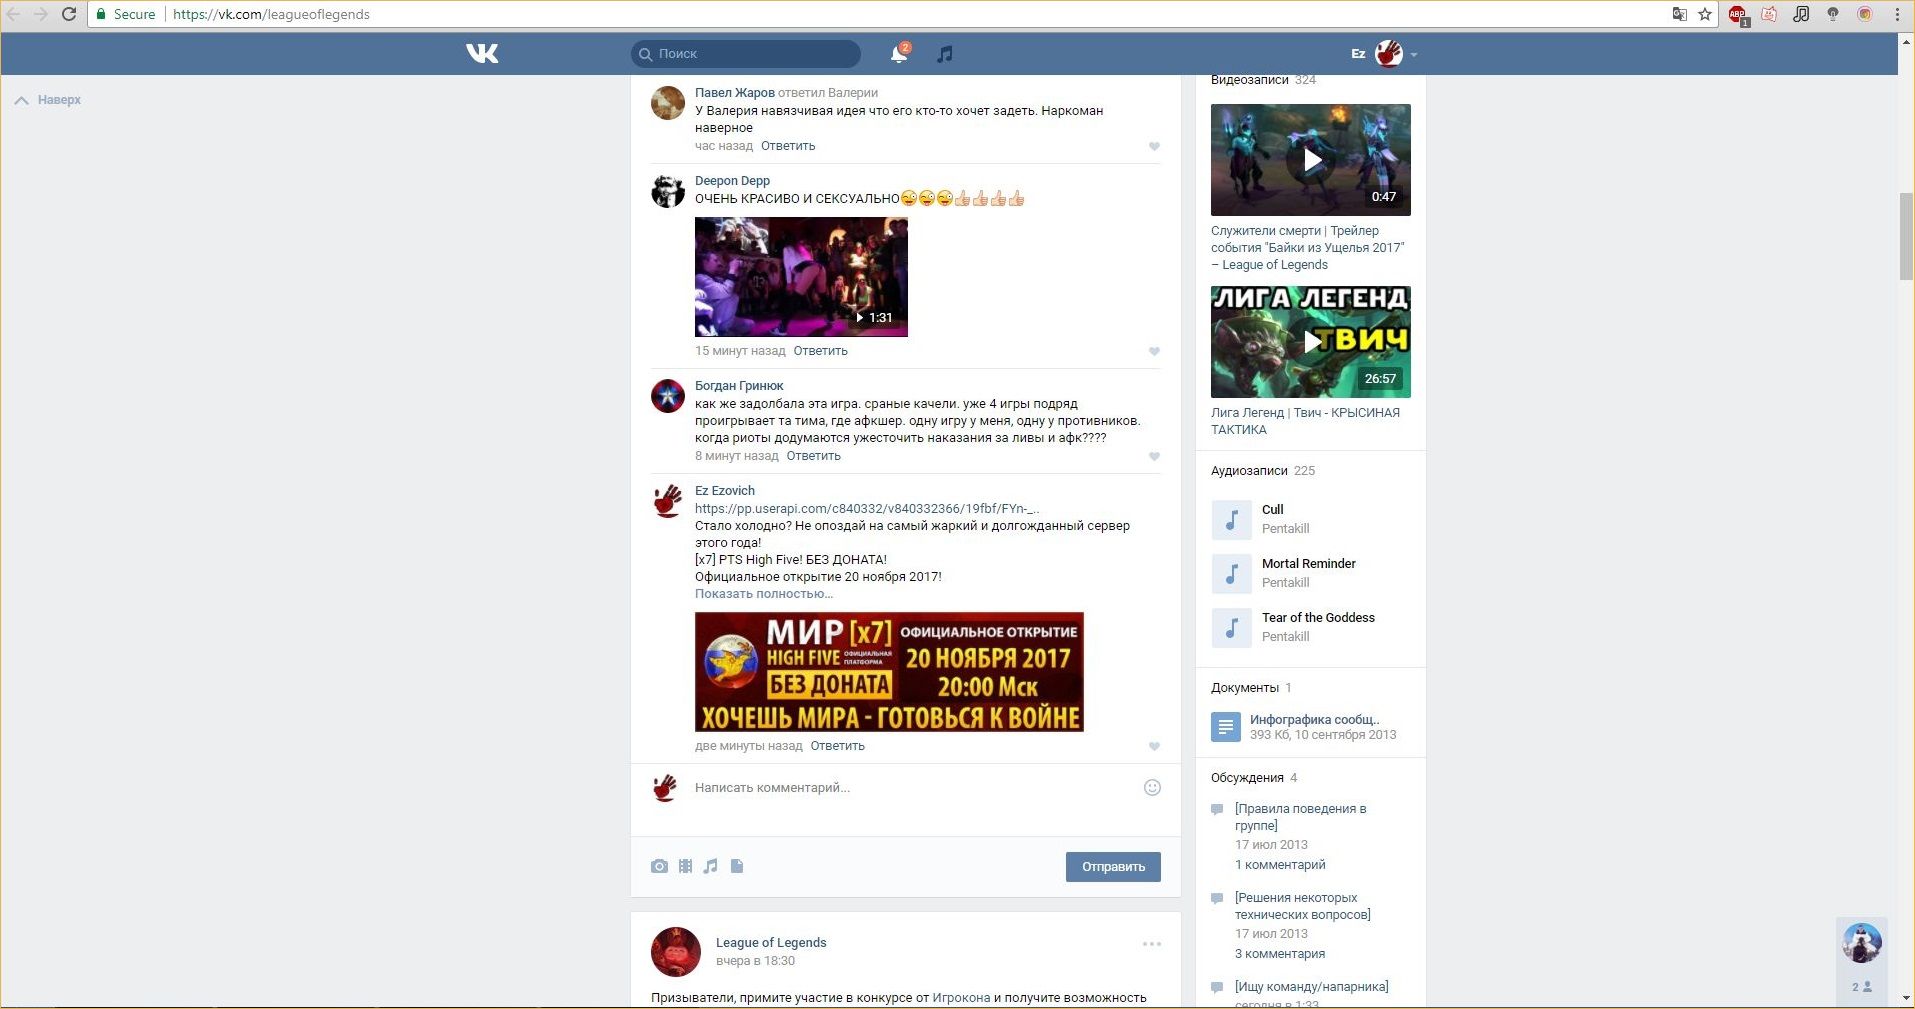
Task: Open the 3 комментария link
Action: [x=1280, y=954]
